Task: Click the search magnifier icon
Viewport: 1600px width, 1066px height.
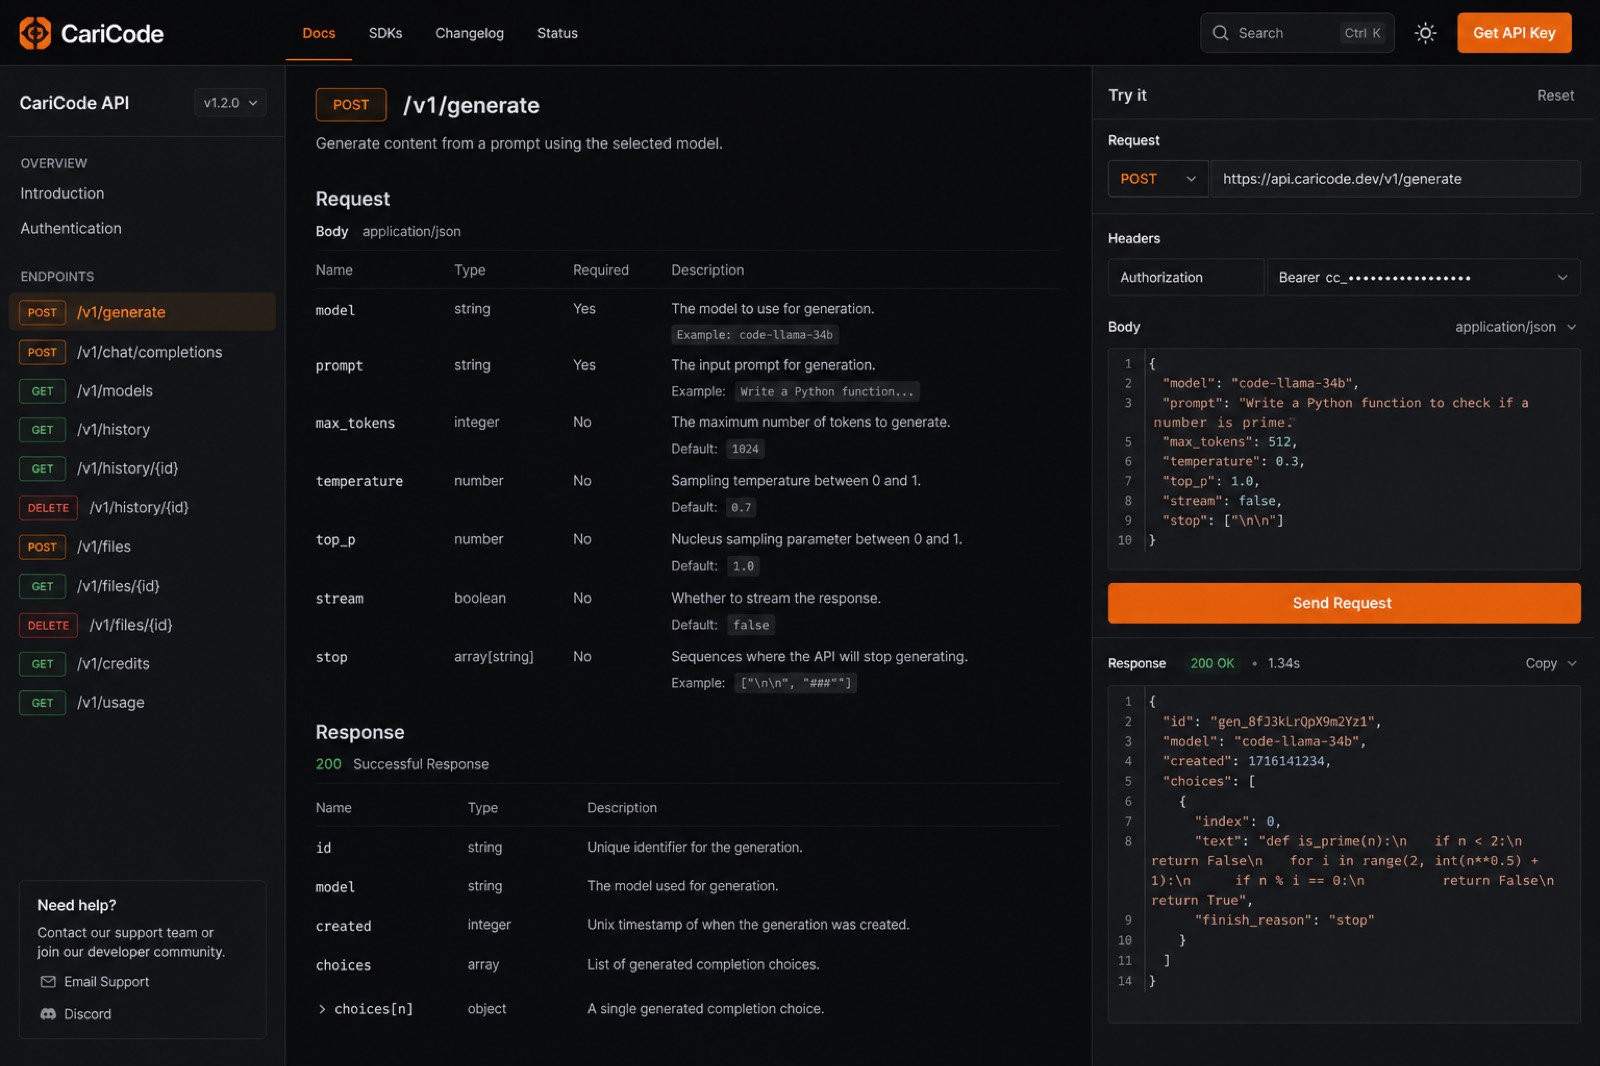Action: point(1220,33)
